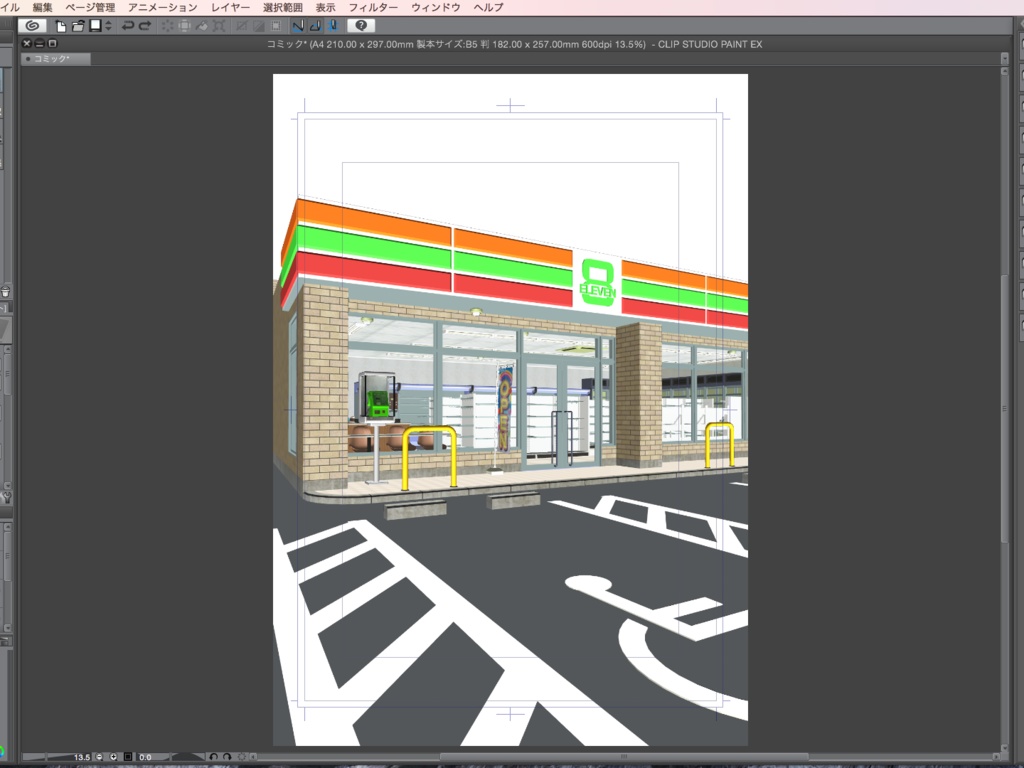Toggle show selection border icon
Screen dimensions: 1024x768
point(276,26)
